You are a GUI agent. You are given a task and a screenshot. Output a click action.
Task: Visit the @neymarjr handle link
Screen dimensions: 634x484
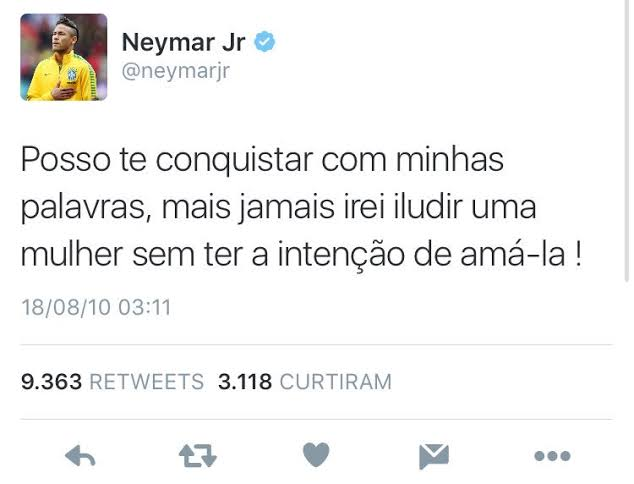175,71
